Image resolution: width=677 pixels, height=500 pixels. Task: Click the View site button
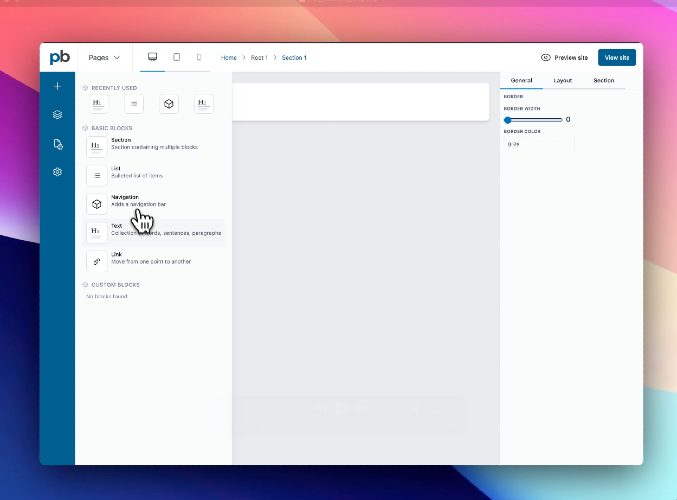[x=617, y=57]
